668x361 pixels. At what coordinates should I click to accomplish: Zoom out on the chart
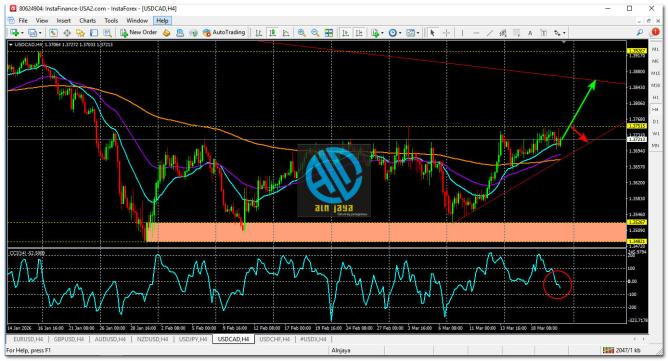click(x=315, y=33)
